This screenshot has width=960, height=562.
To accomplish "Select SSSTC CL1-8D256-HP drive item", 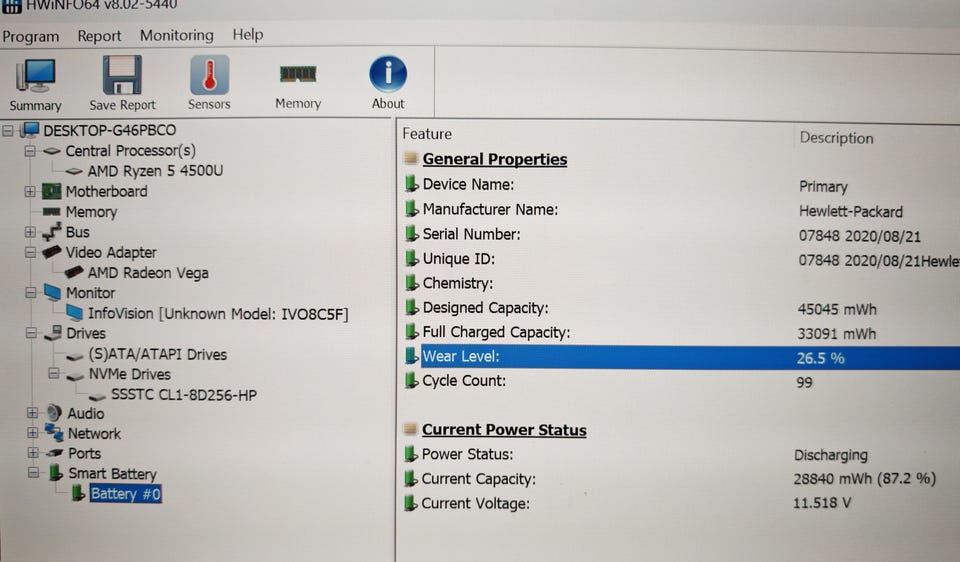I will (184, 395).
